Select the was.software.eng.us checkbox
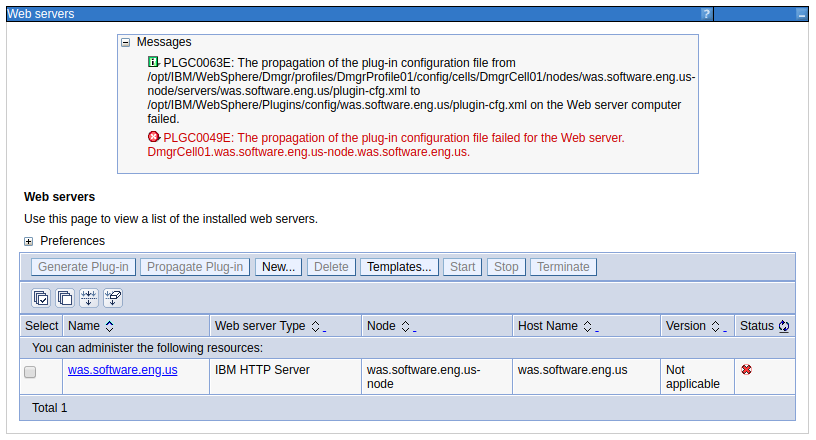The width and height of the screenshot is (816, 440). click(x=30, y=372)
